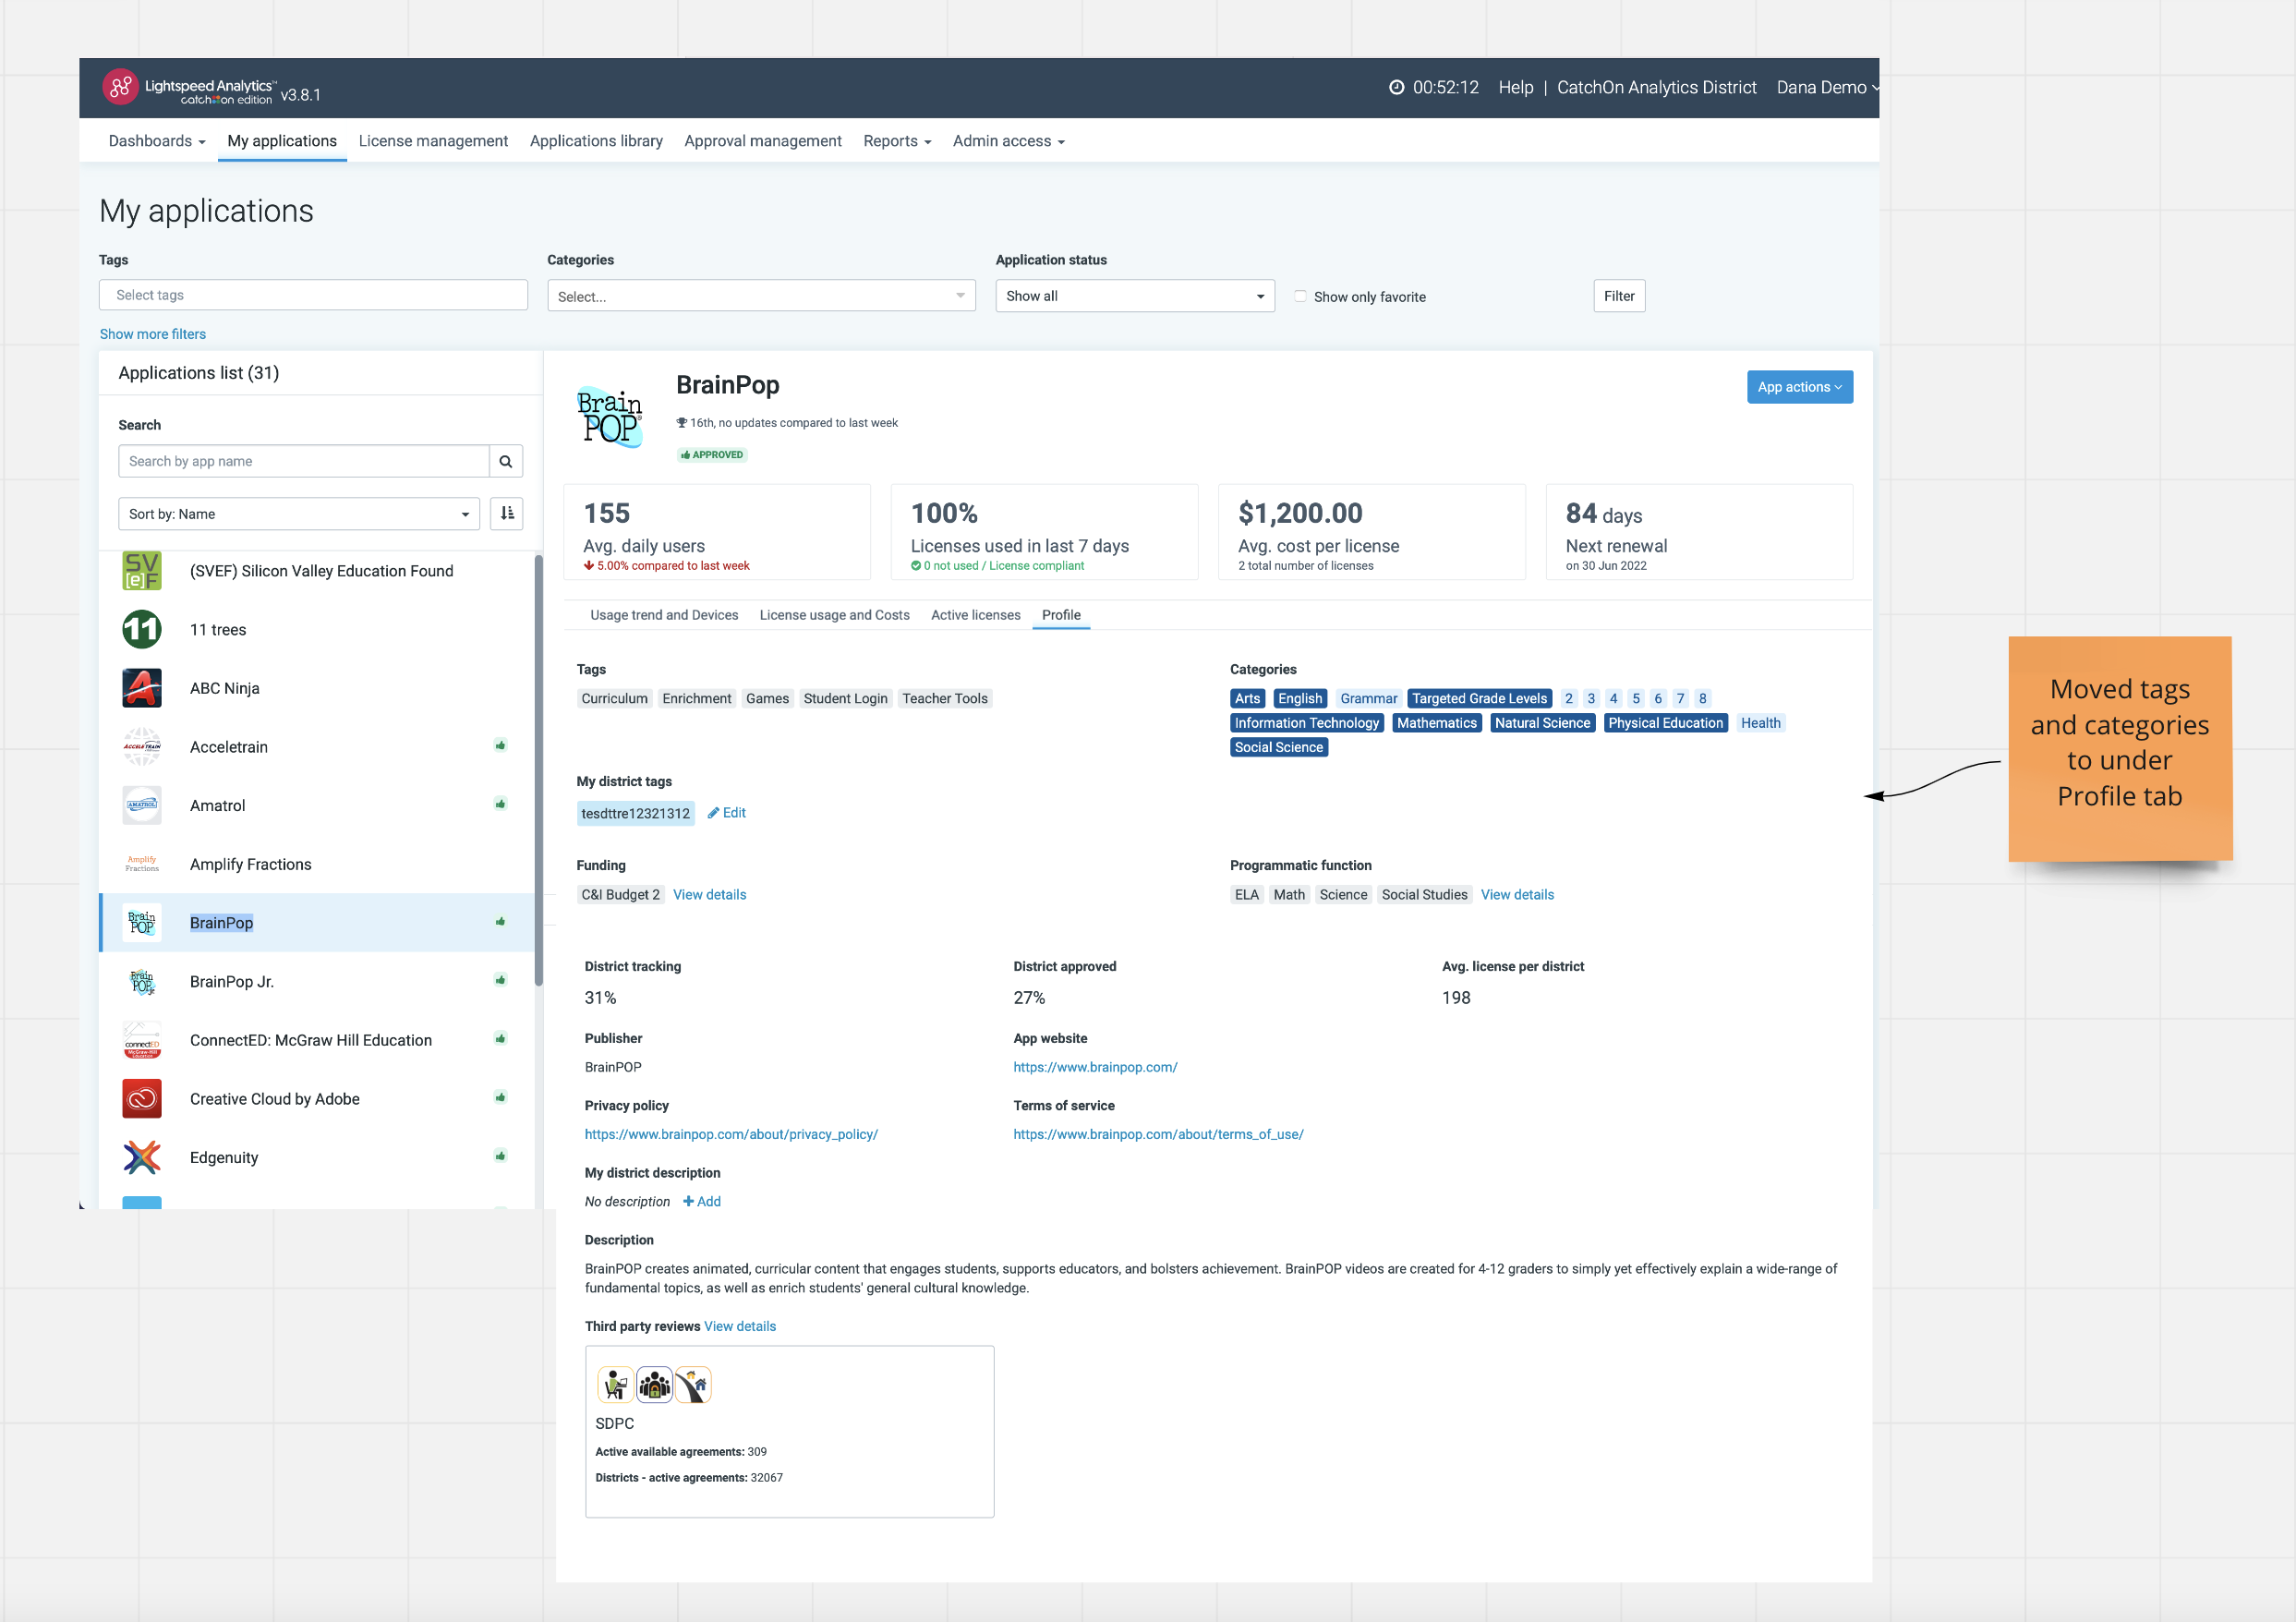Click the Select tags input field
This screenshot has width=2296, height=1622.
[x=313, y=295]
